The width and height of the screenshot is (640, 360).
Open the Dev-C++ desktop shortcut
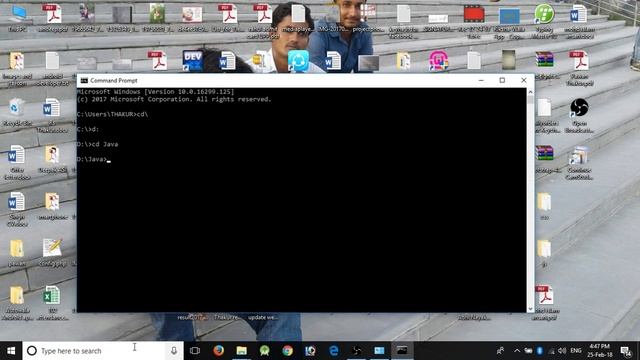coord(193,61)
